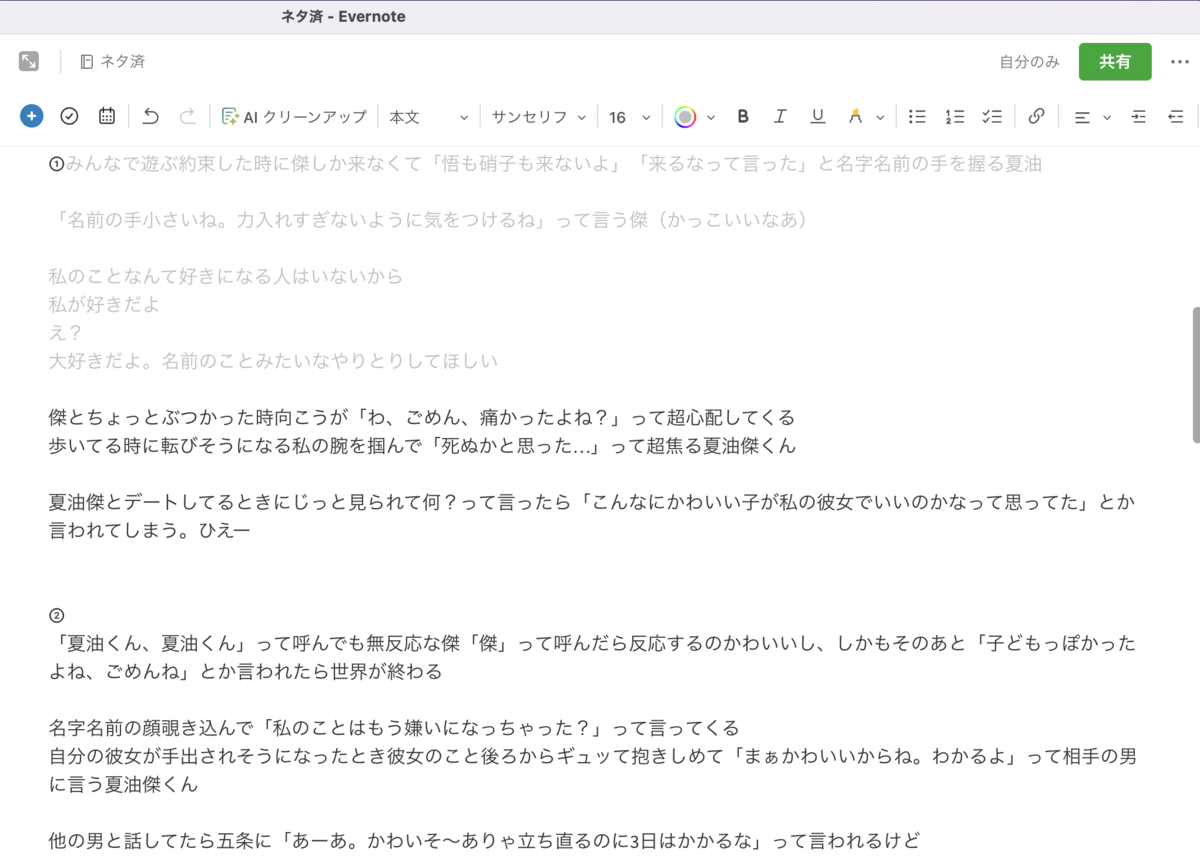Click the line starting 歩いてる時に転びそうになる
Viewport: 1200px width, 862px height.
(422, 446)
